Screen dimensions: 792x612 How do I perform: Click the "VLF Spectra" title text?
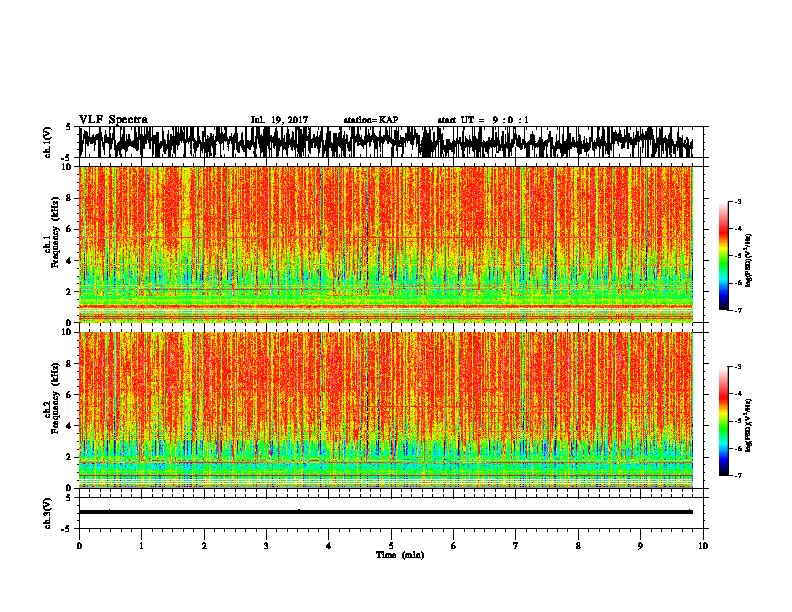113,120
